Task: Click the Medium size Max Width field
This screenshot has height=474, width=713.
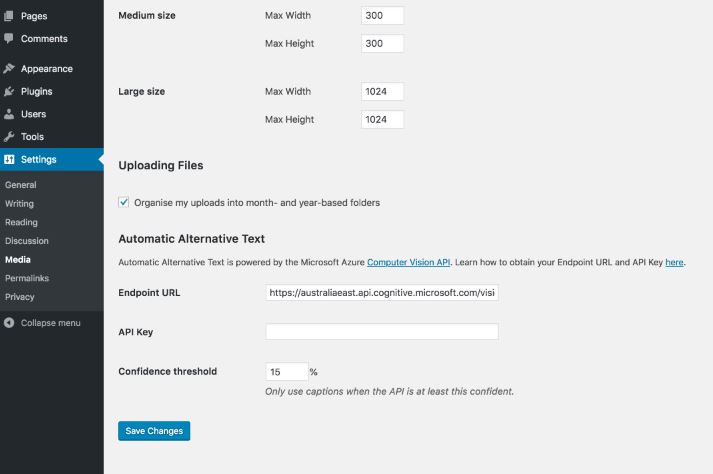Action: coord(382,15)
